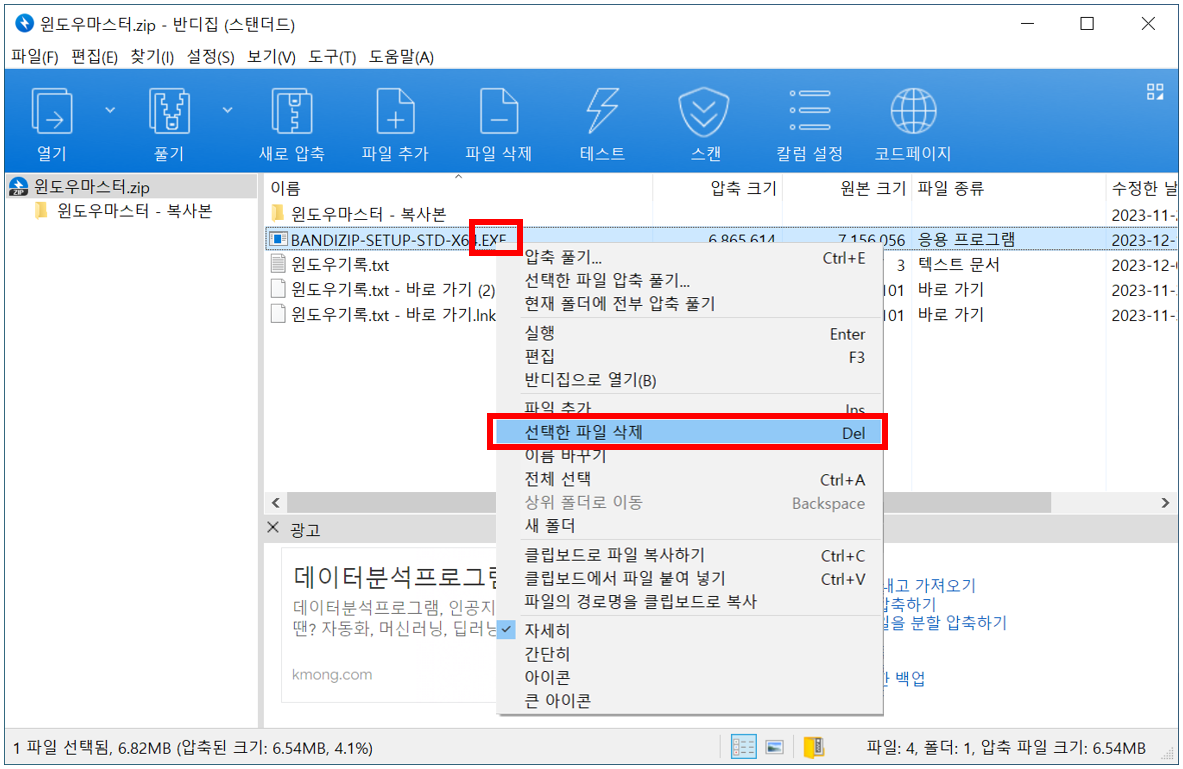Viewport: 1183px width, 769px height.
Task: Open the 설정(S) menu
Action: point(210,57)
